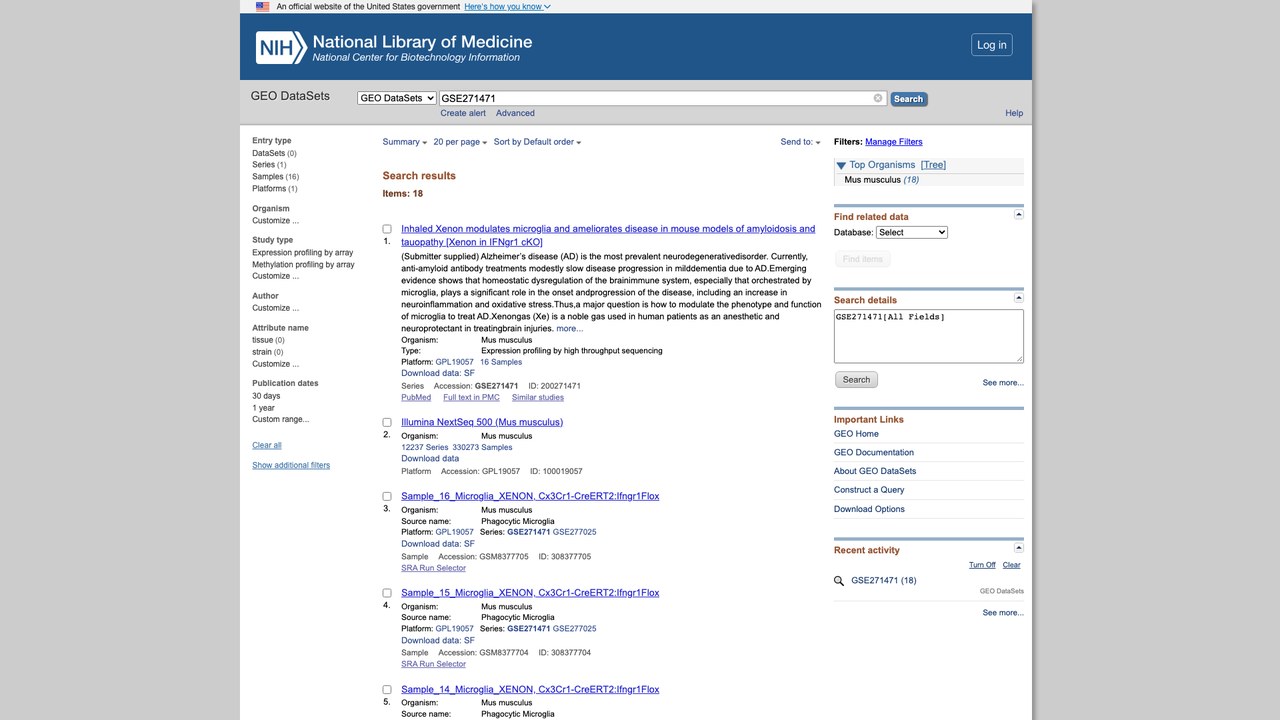This screenshot has width=1280, height=720.
Task: Collapse the Recent activity panel
Action: click(x=1019, y=548)
